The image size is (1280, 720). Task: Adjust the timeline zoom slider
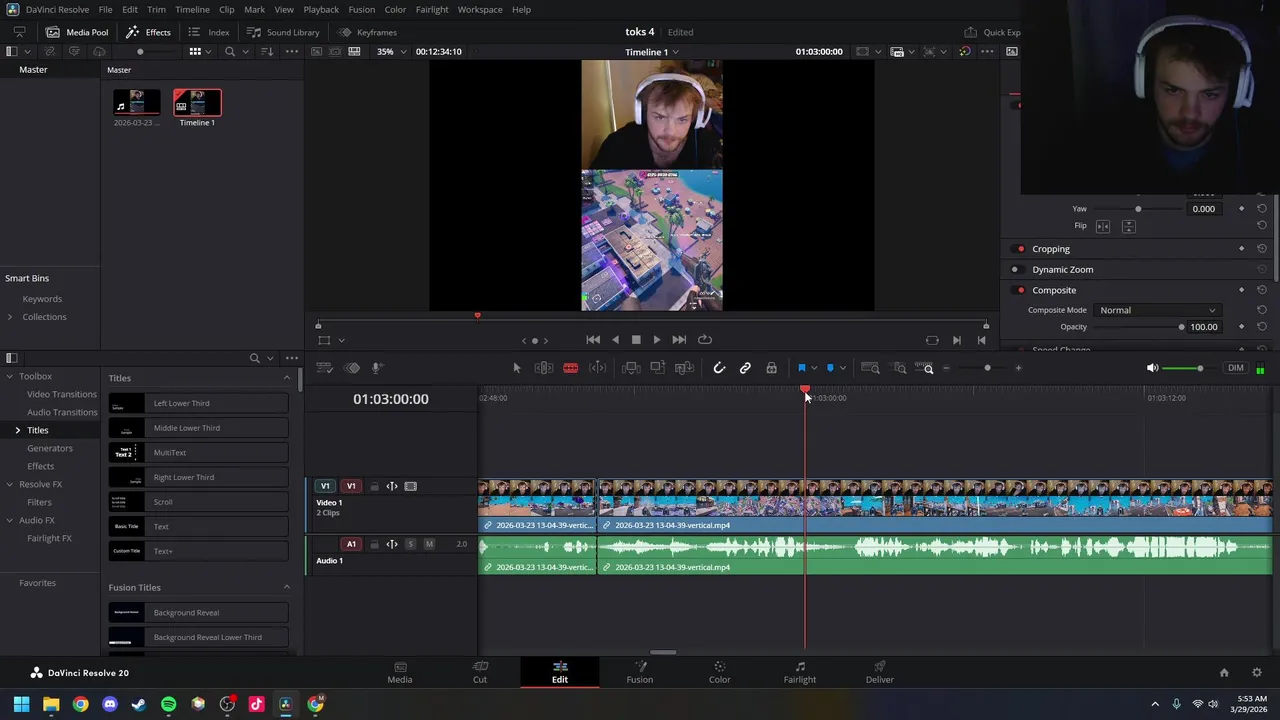[987, 368]
